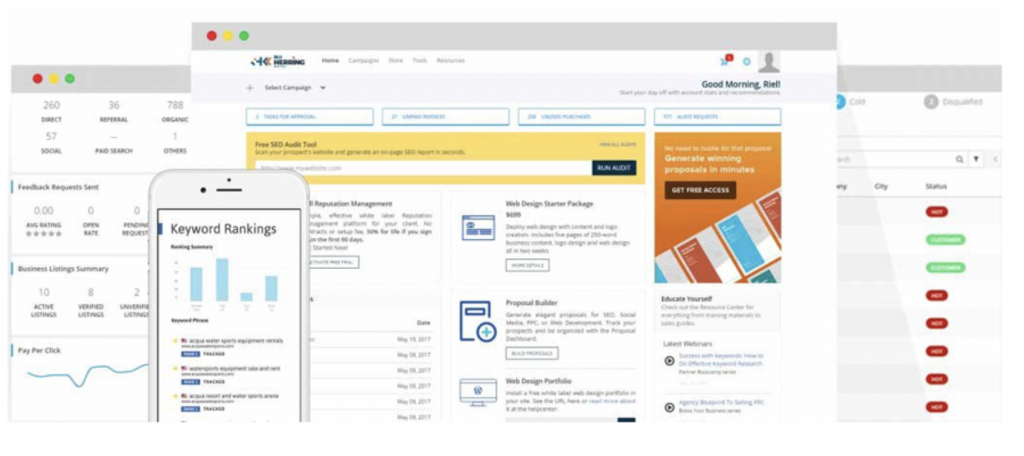Click the 36 REFERRAL stat
The width and height of the screenshot is (1024, 456).
pyautogui.click(x=114, y=112)
